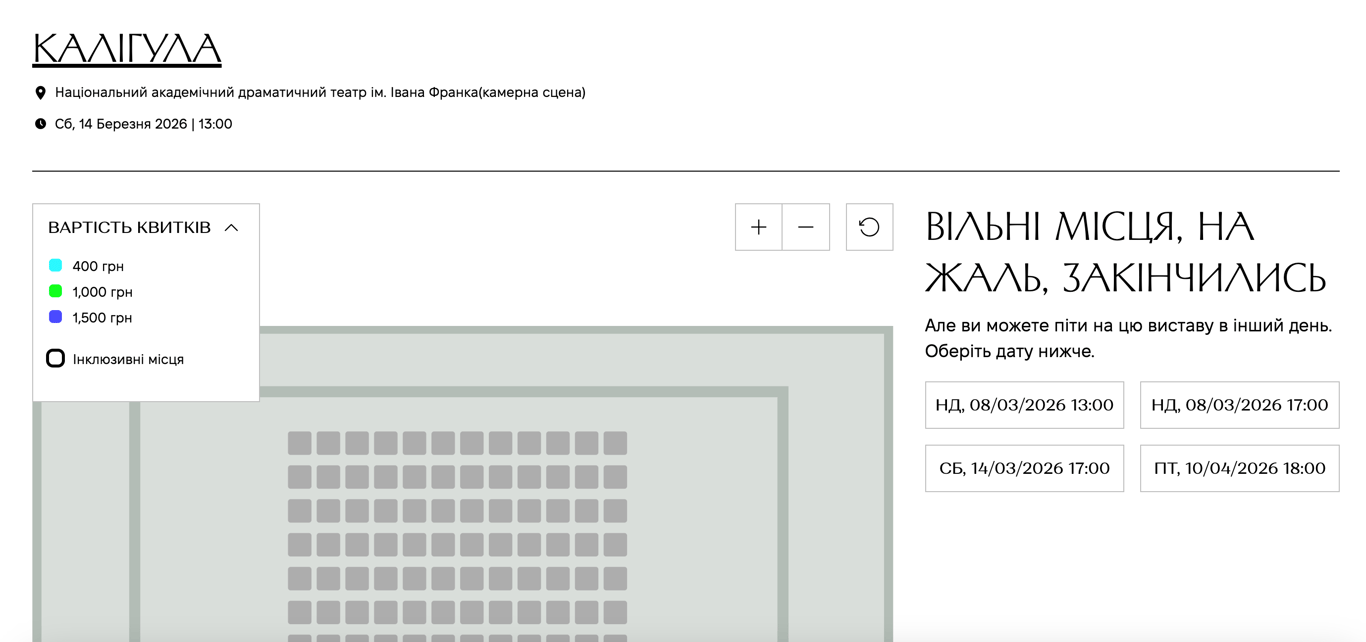Image resolution: width=1366 pixels, height=642 pixels.
Task: Click the theater venue name text
Action: click(320, 92)
